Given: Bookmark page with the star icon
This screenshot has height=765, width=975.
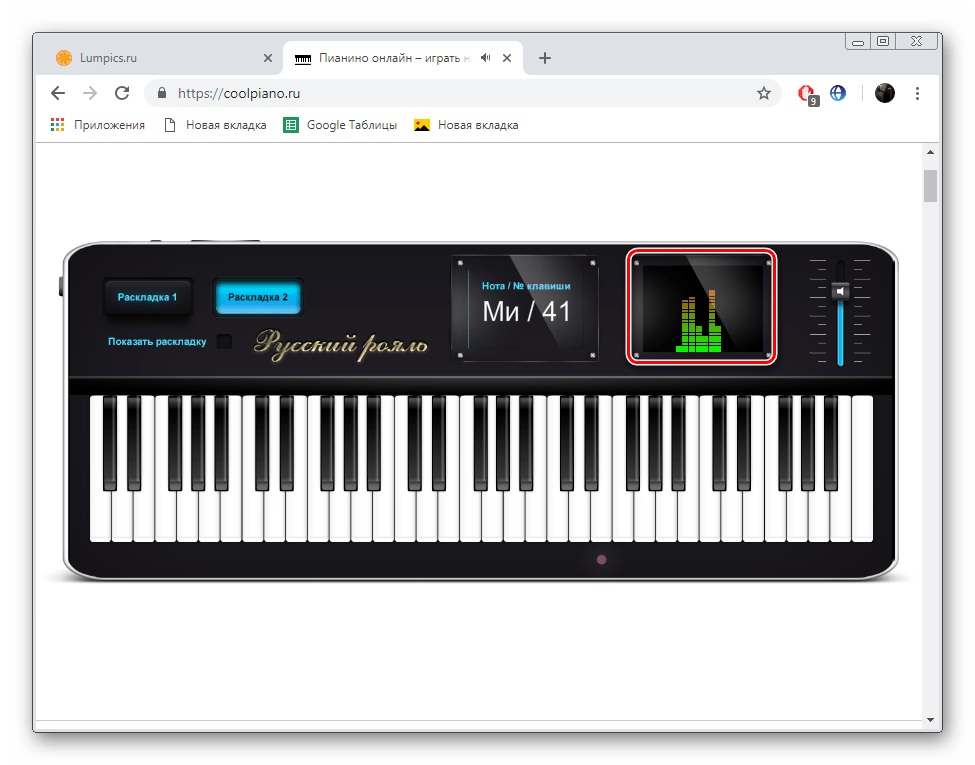Looking at the screenshot, I should coord(764,93).
